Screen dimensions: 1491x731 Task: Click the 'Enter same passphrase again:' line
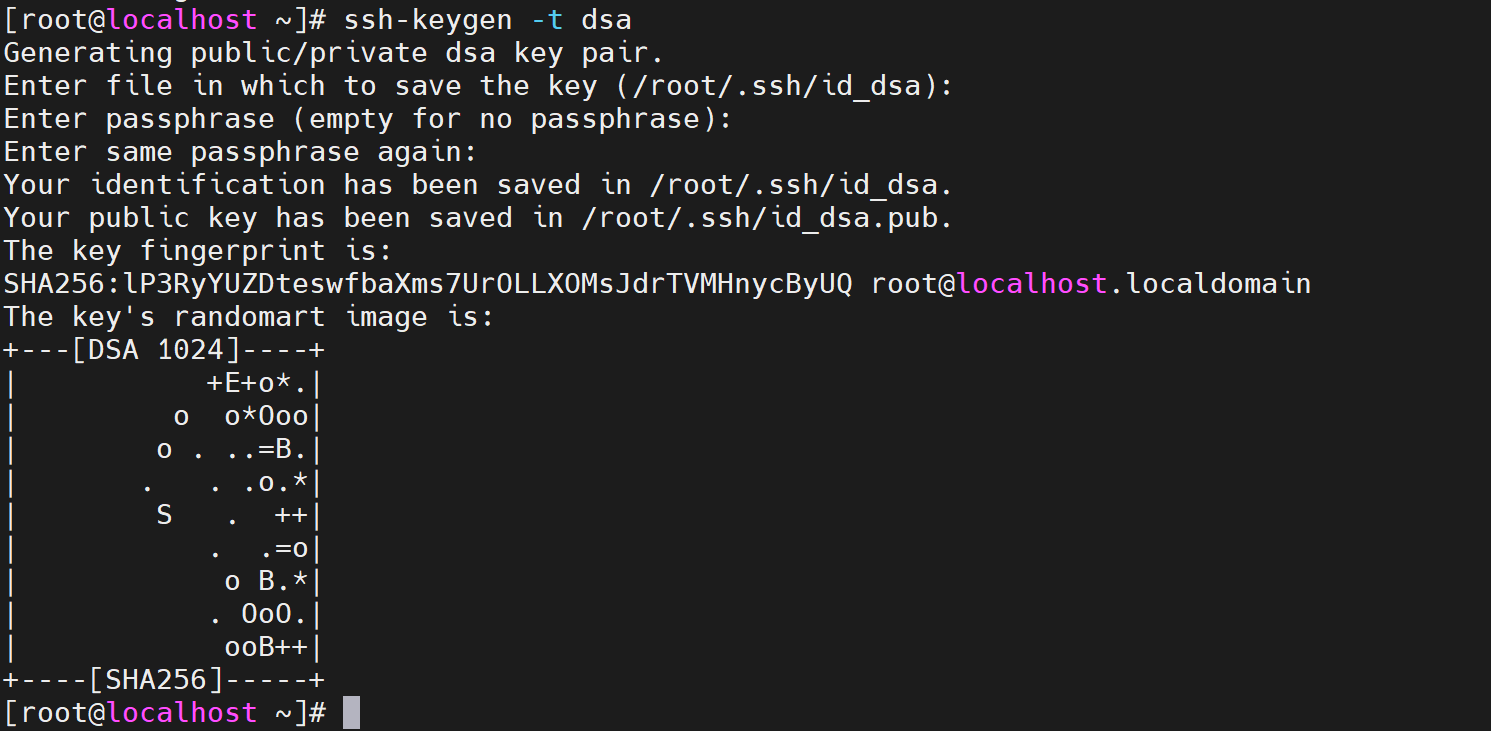241,152
